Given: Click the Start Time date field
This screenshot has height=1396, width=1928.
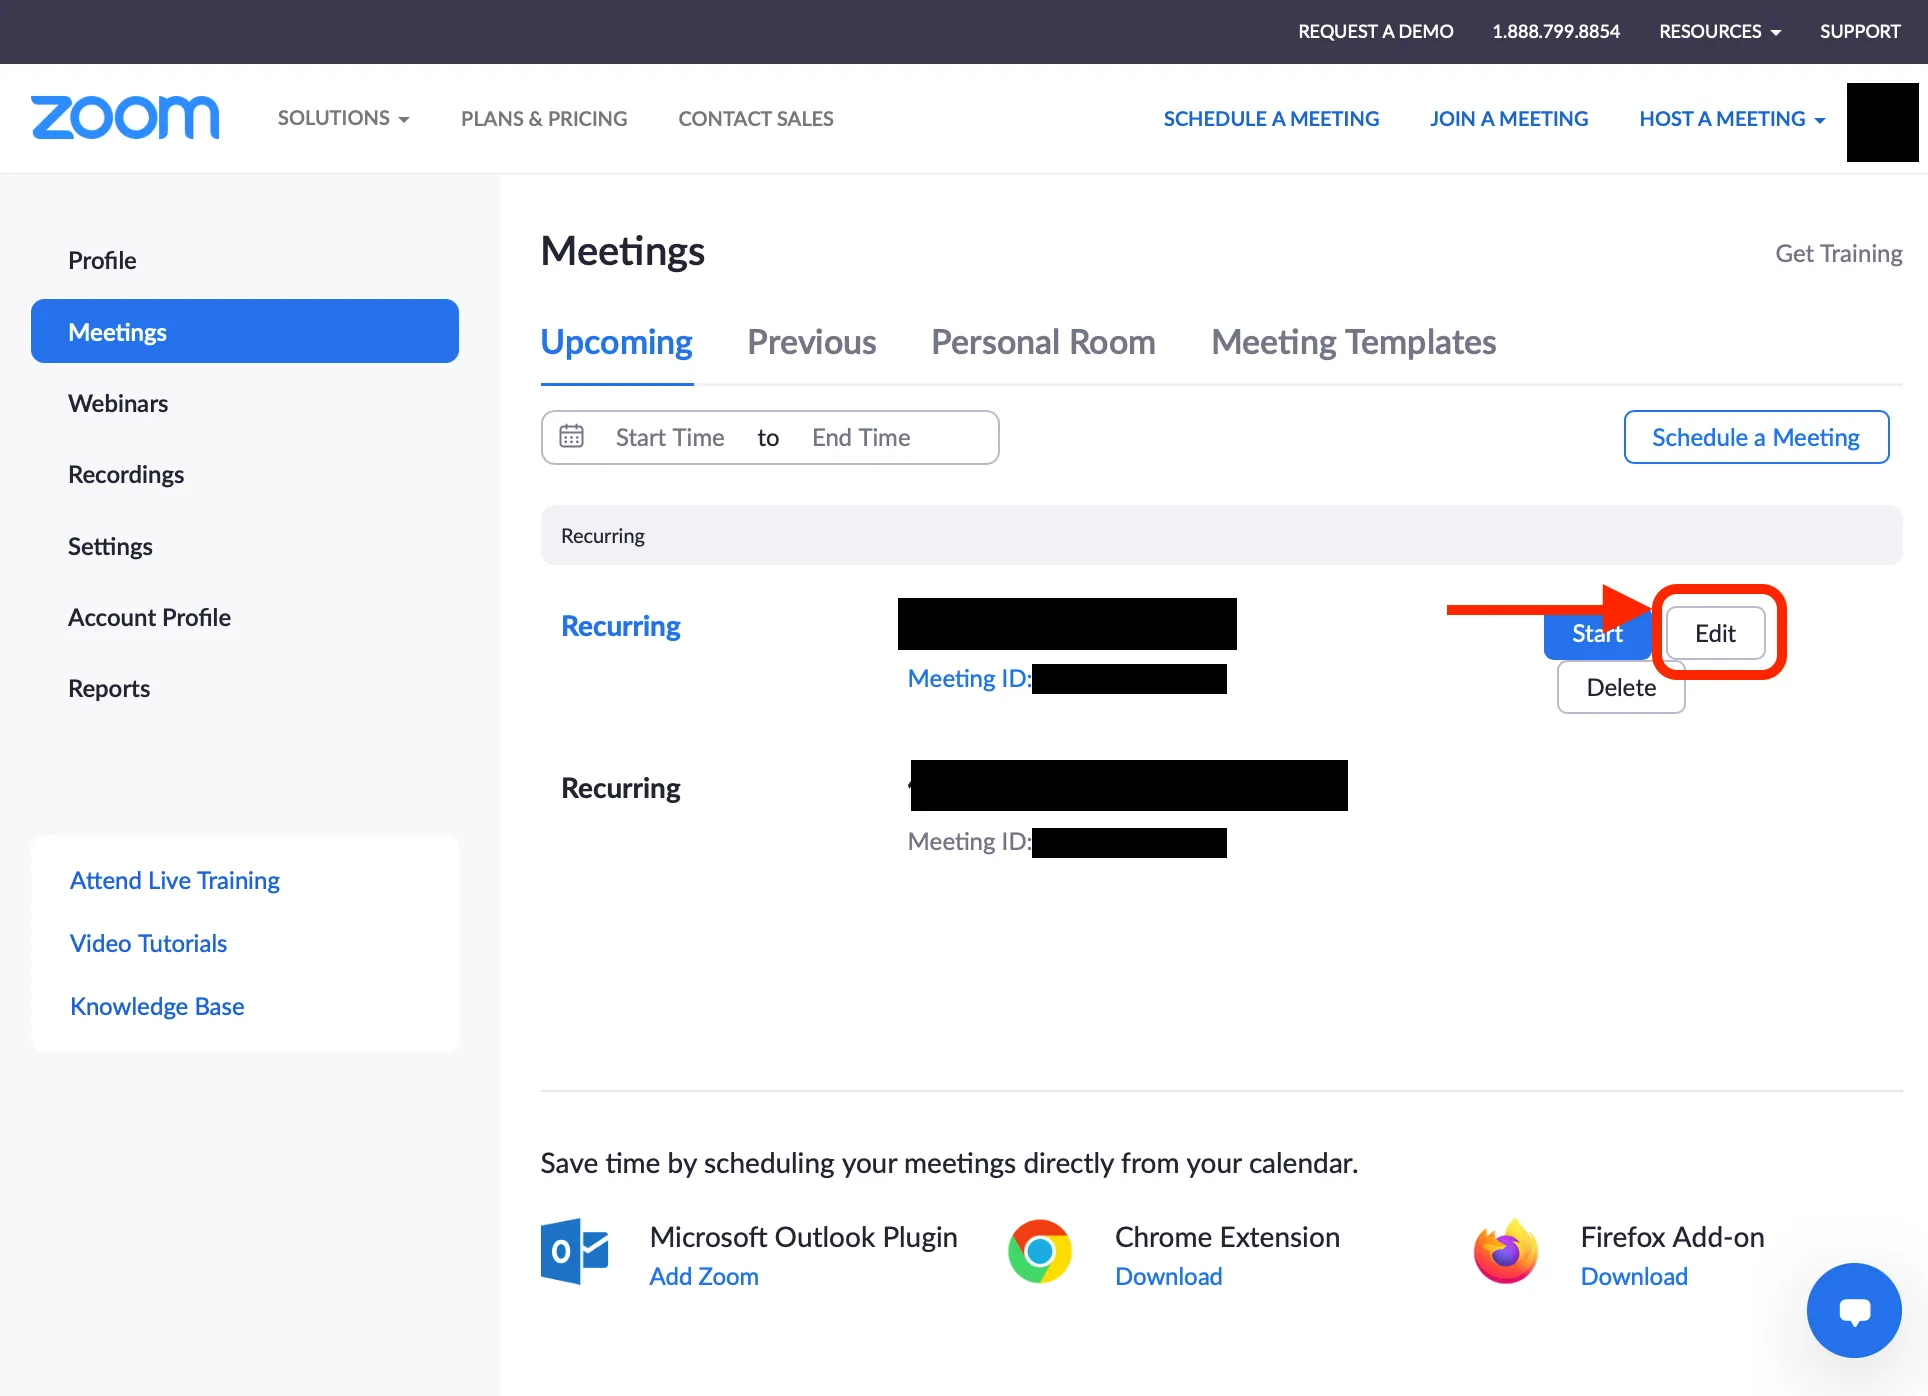Looking at the screenshot, I should (x=669, y=437).
